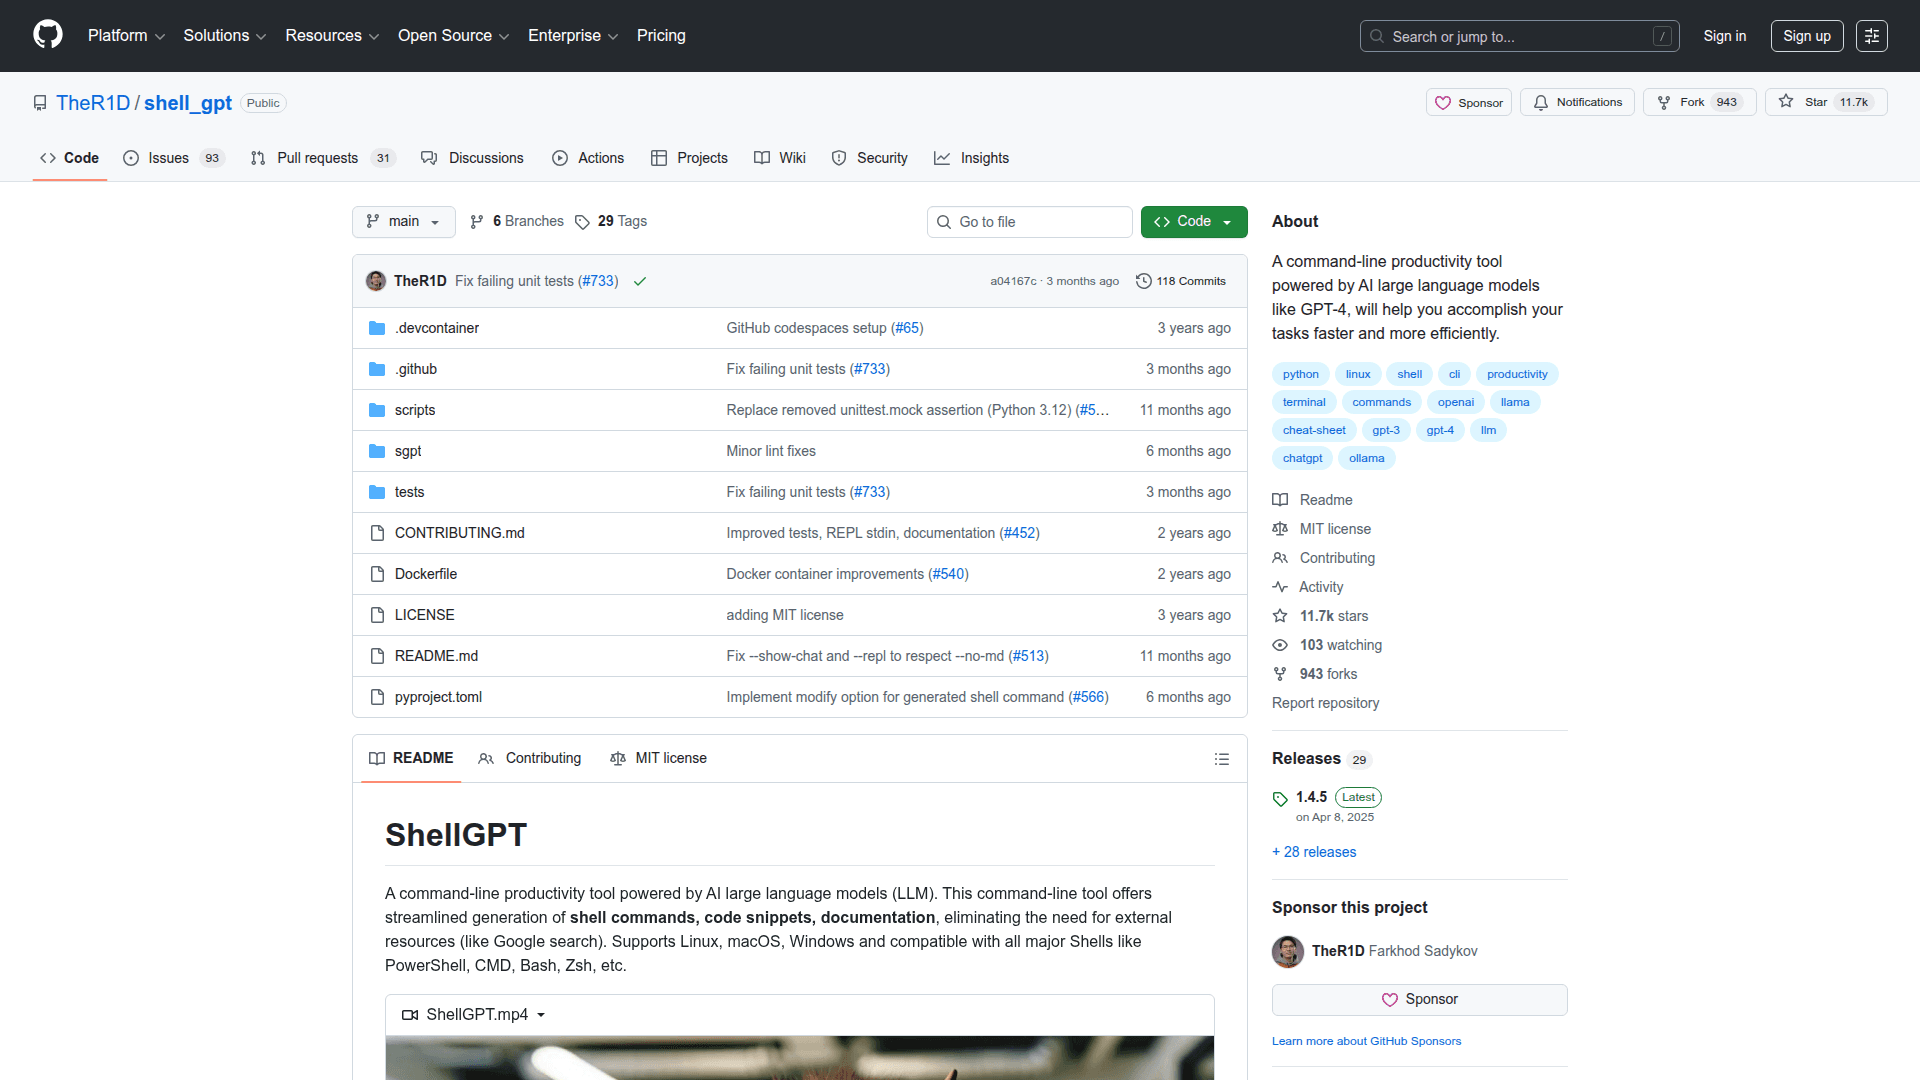Switch to the Pull requests tab

(317, 158)
